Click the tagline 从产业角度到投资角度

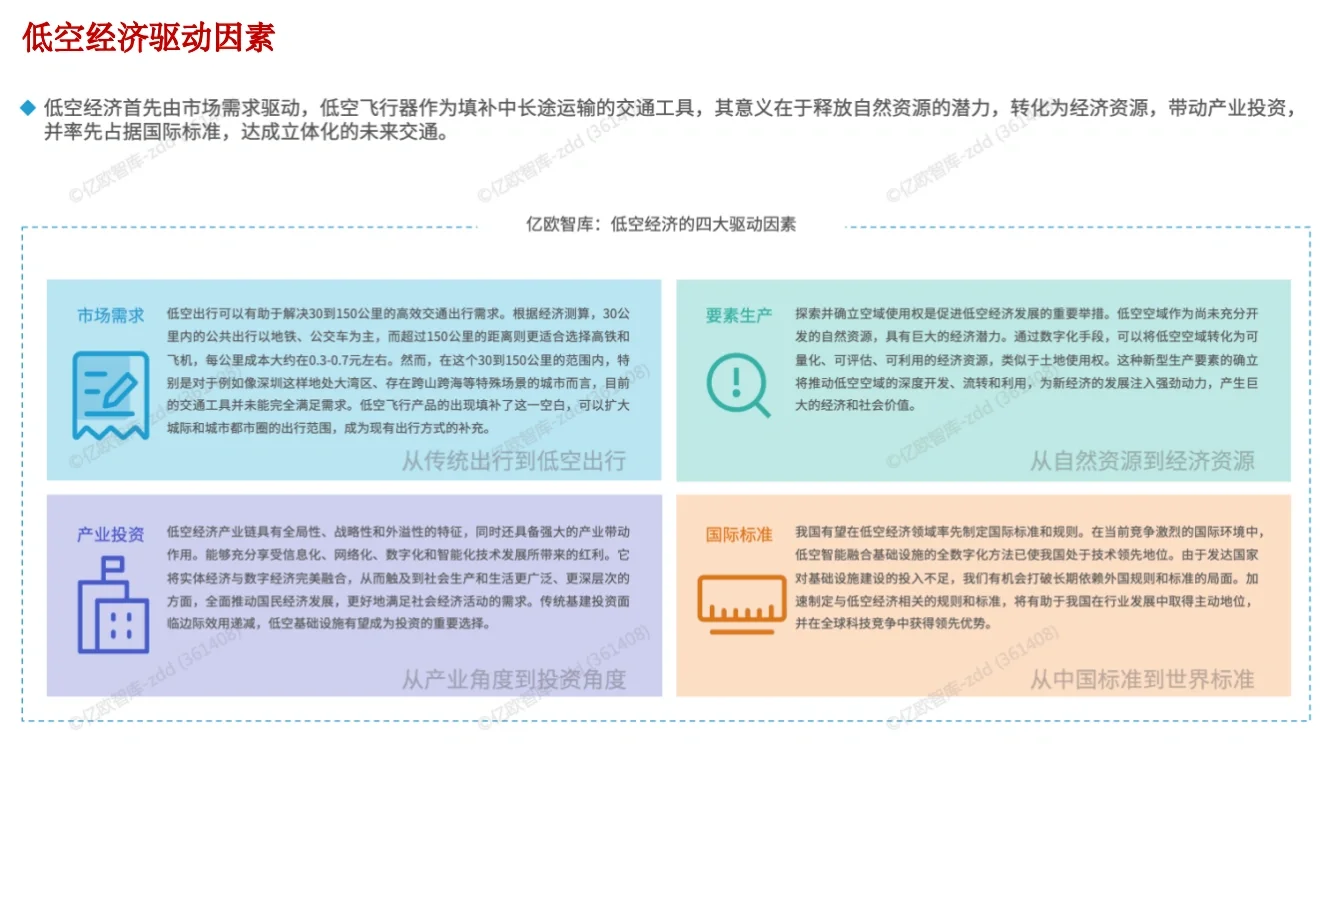point(514,680)
